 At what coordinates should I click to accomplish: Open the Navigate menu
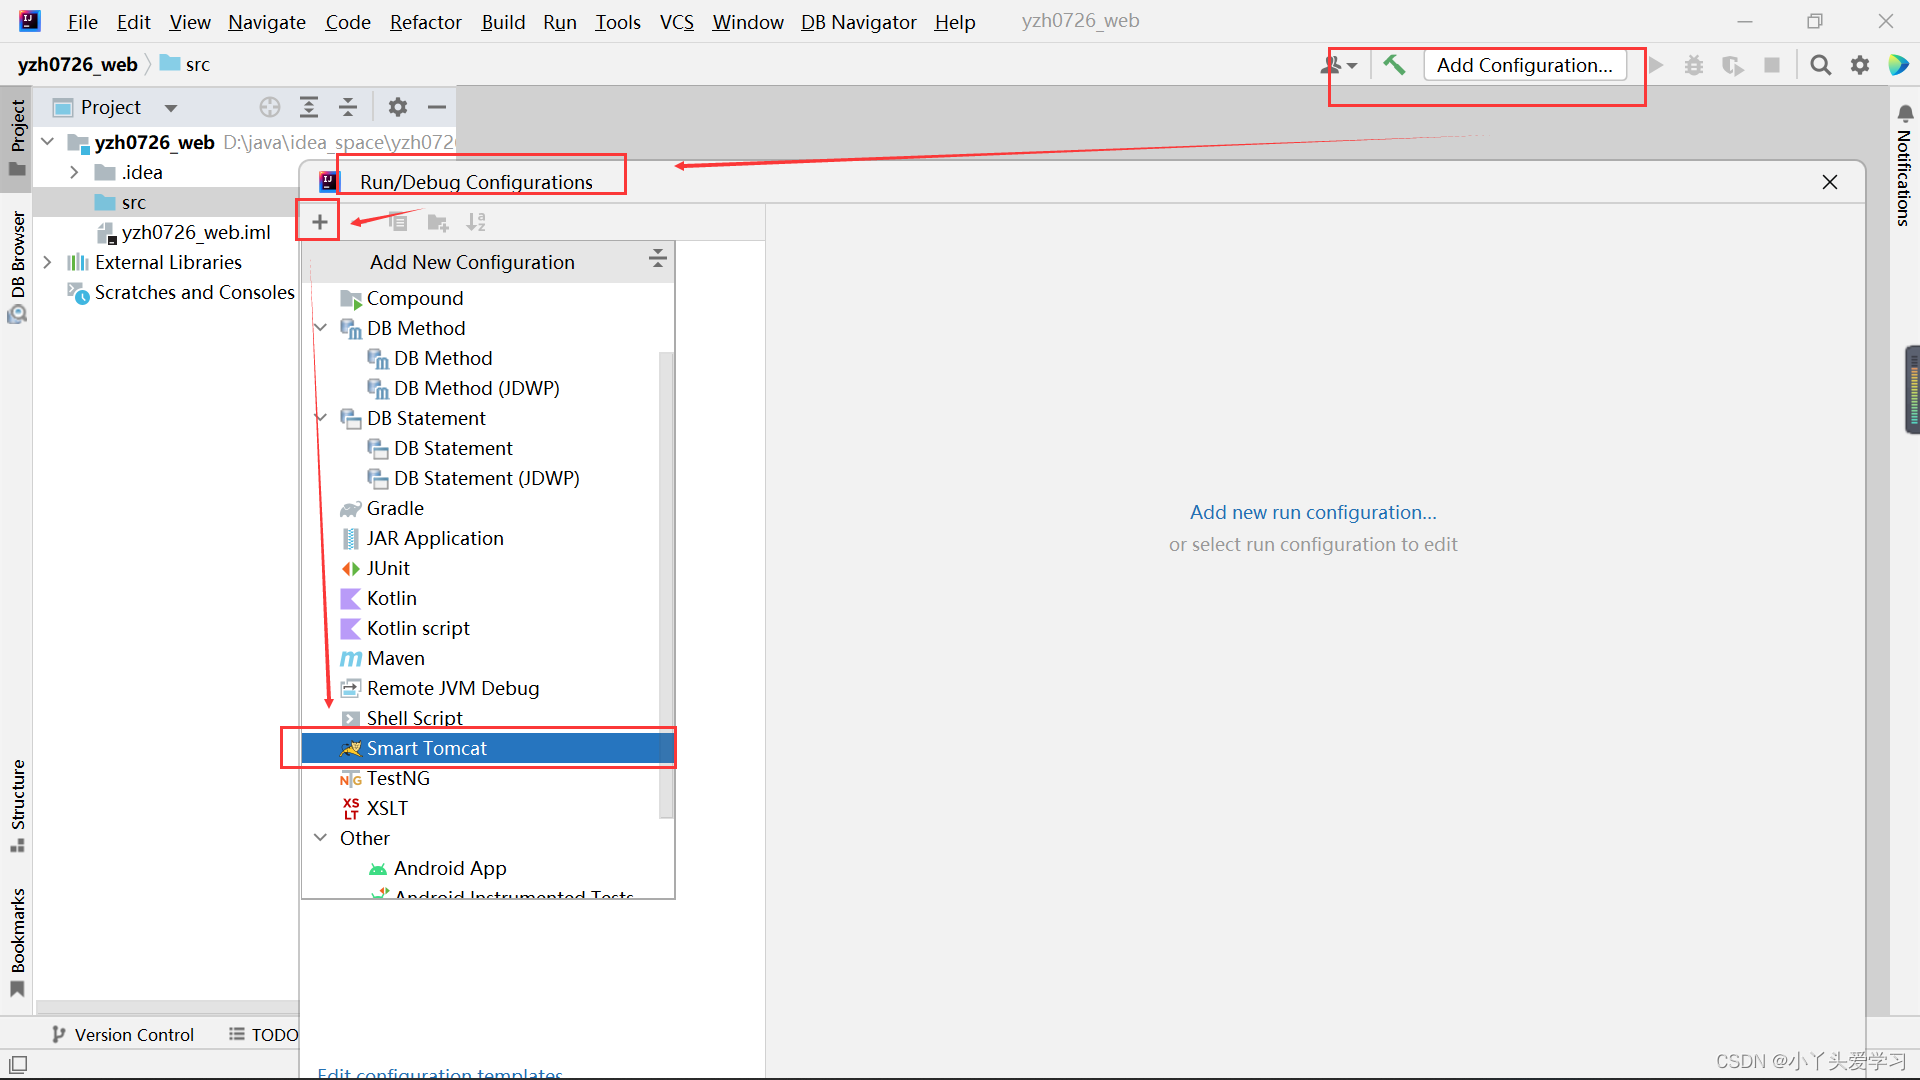[267, 22]
